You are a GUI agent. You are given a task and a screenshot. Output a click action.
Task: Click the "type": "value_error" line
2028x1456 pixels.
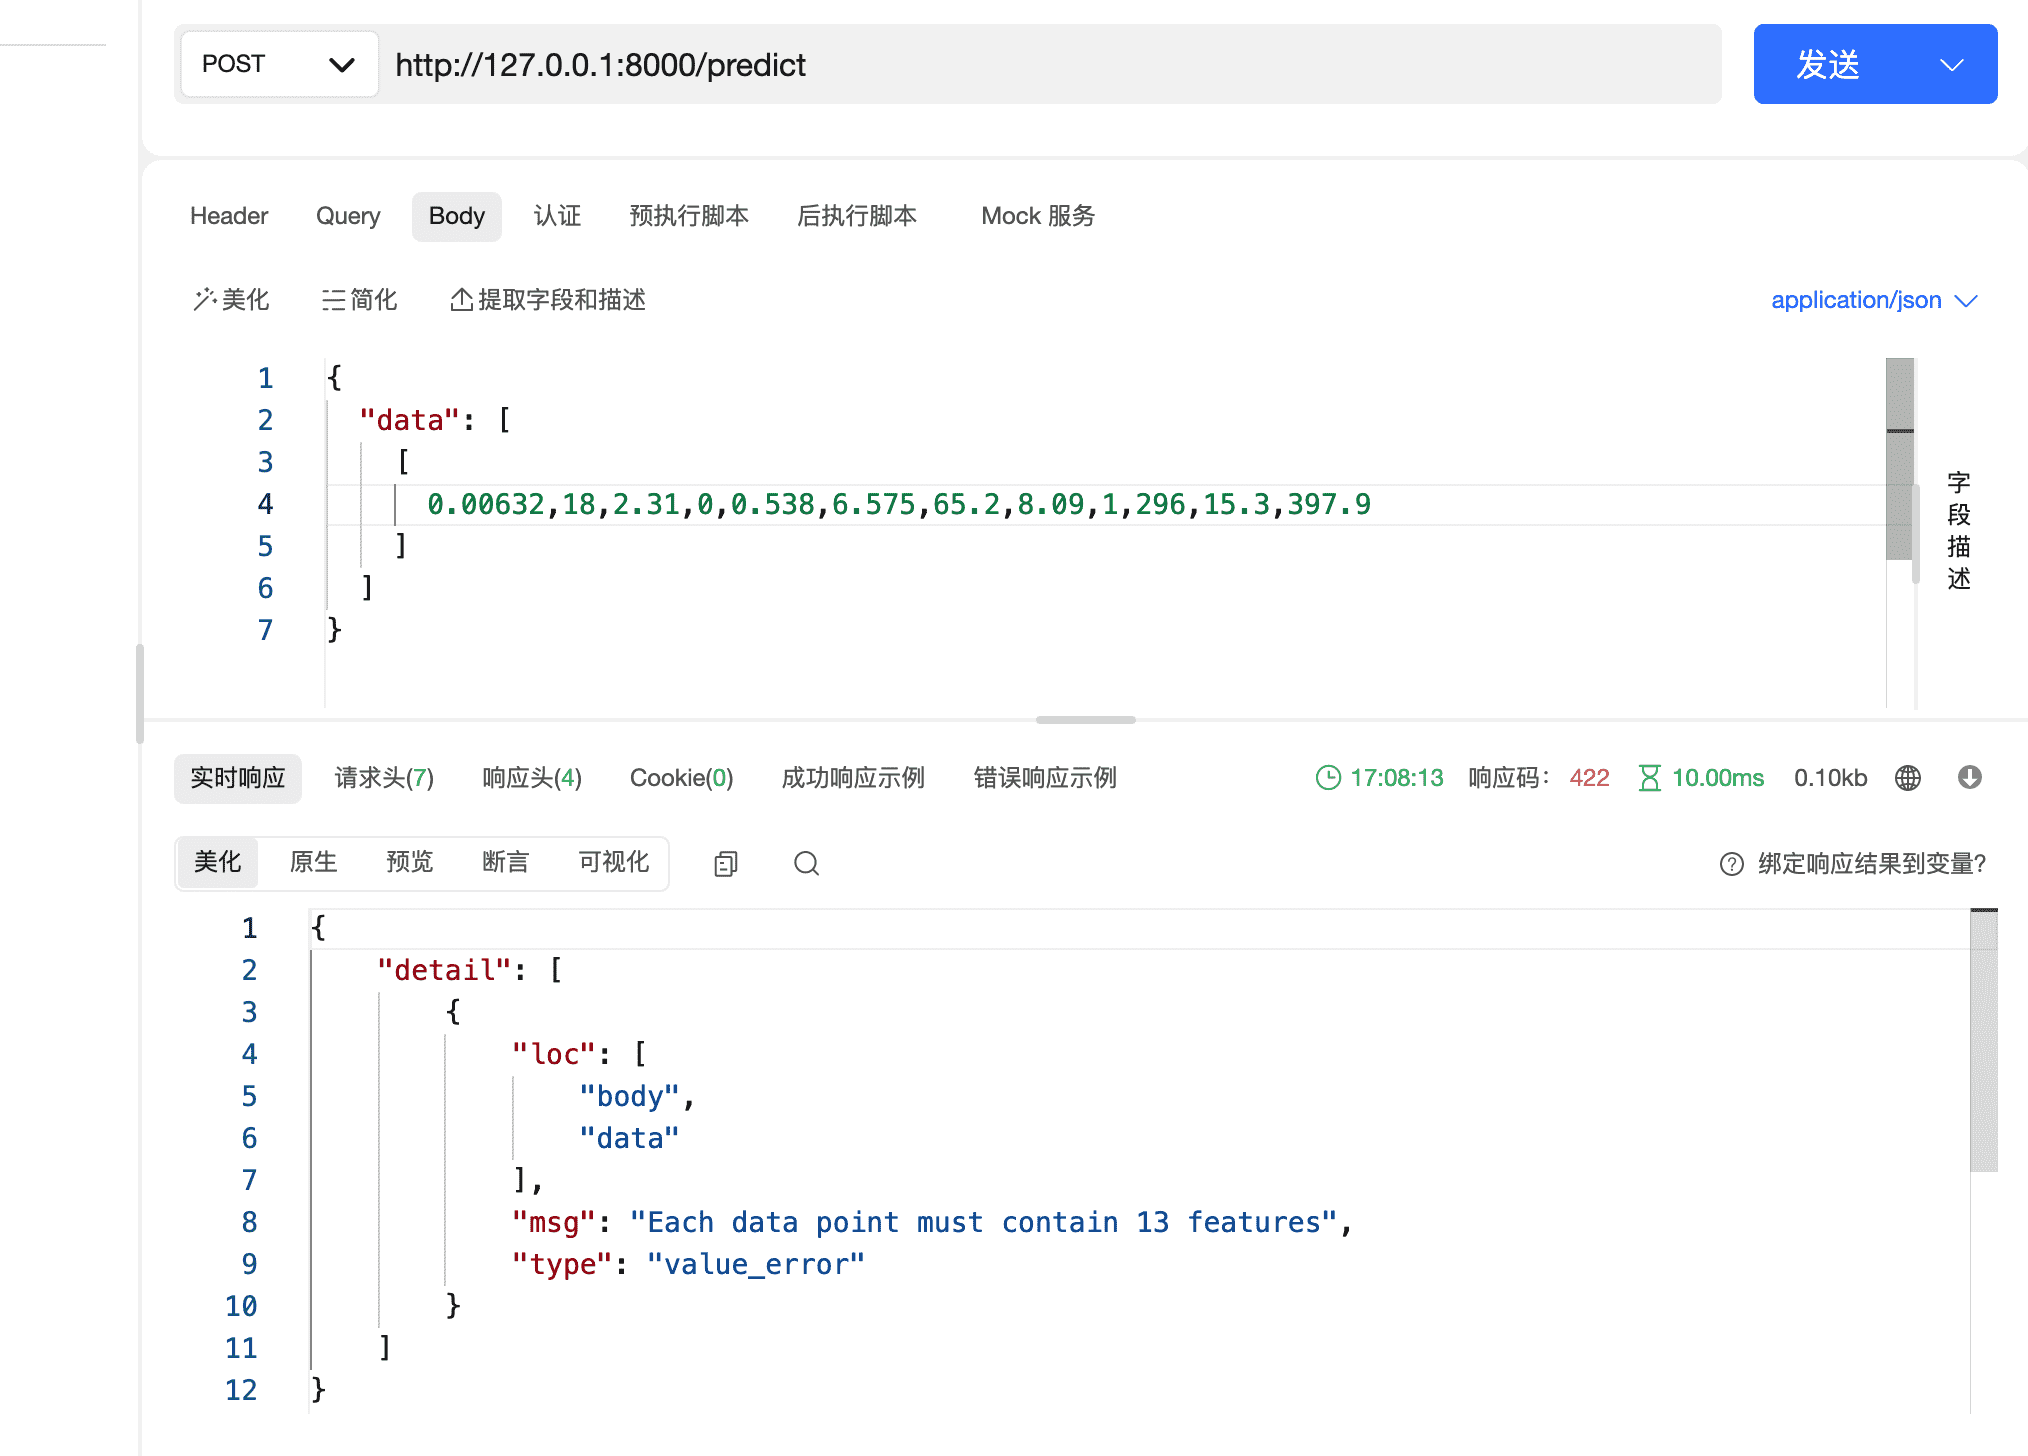point(688,1264)
